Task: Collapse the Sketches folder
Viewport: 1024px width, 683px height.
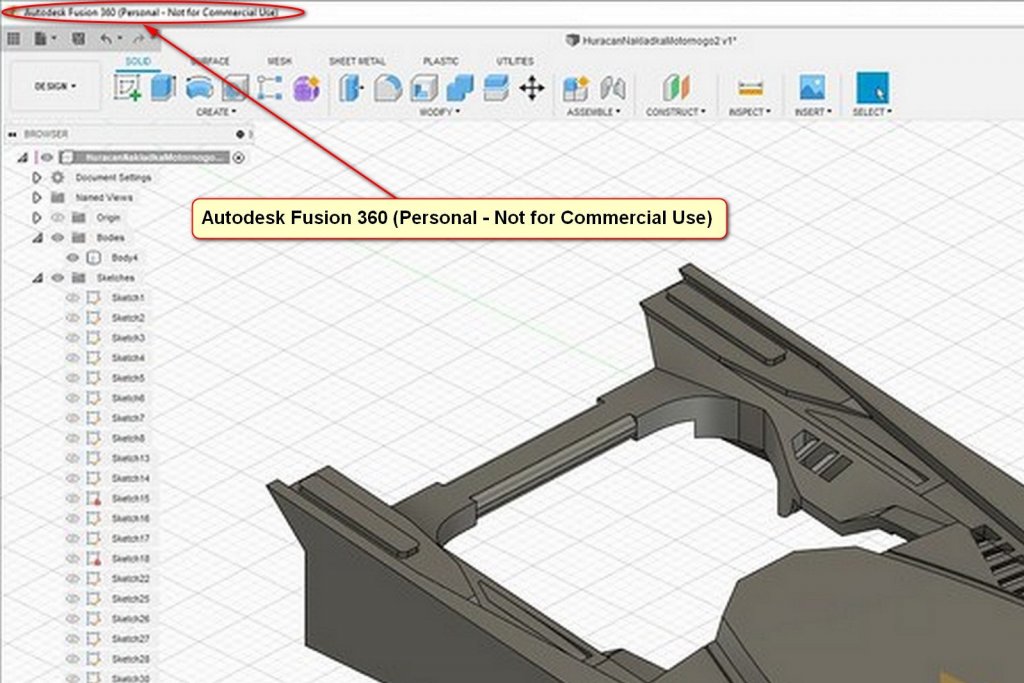Action: click(x=37, y=278)
